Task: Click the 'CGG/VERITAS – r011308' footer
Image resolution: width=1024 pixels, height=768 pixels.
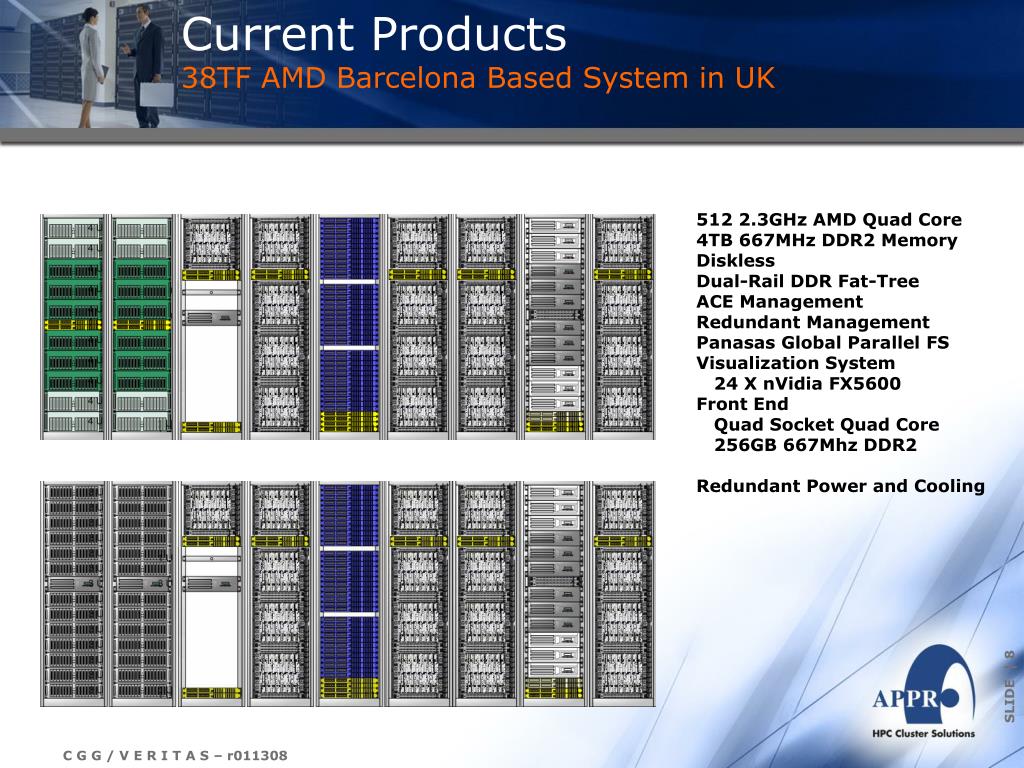Action: coord(175,756)
